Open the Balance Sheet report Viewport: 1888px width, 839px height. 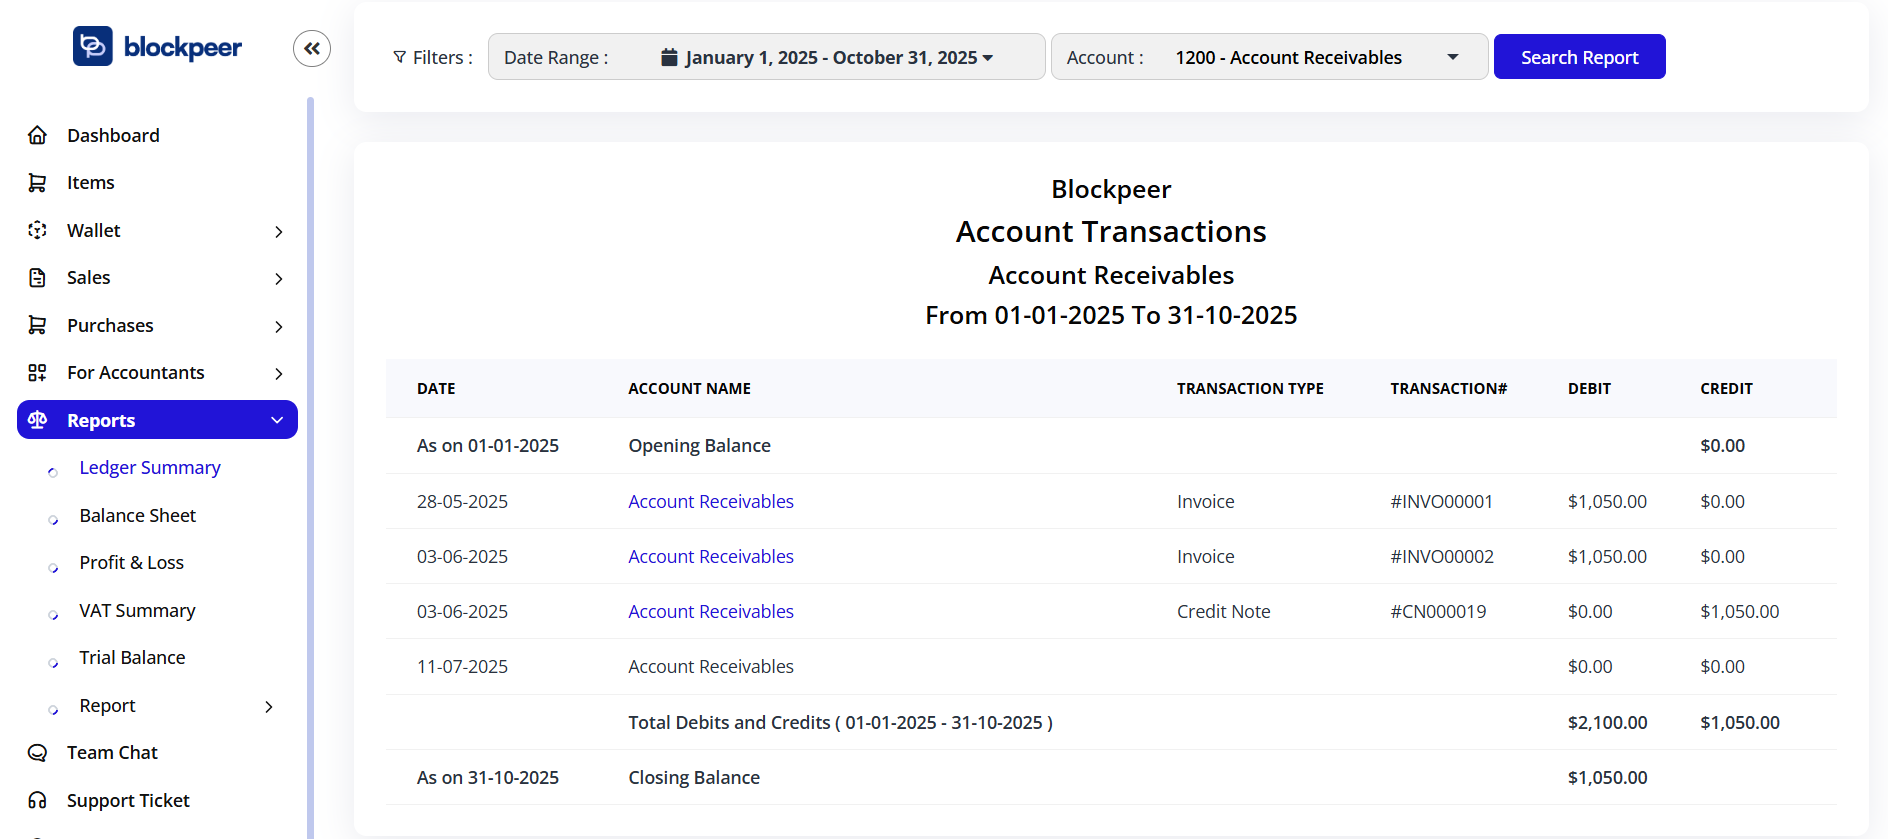138,515
